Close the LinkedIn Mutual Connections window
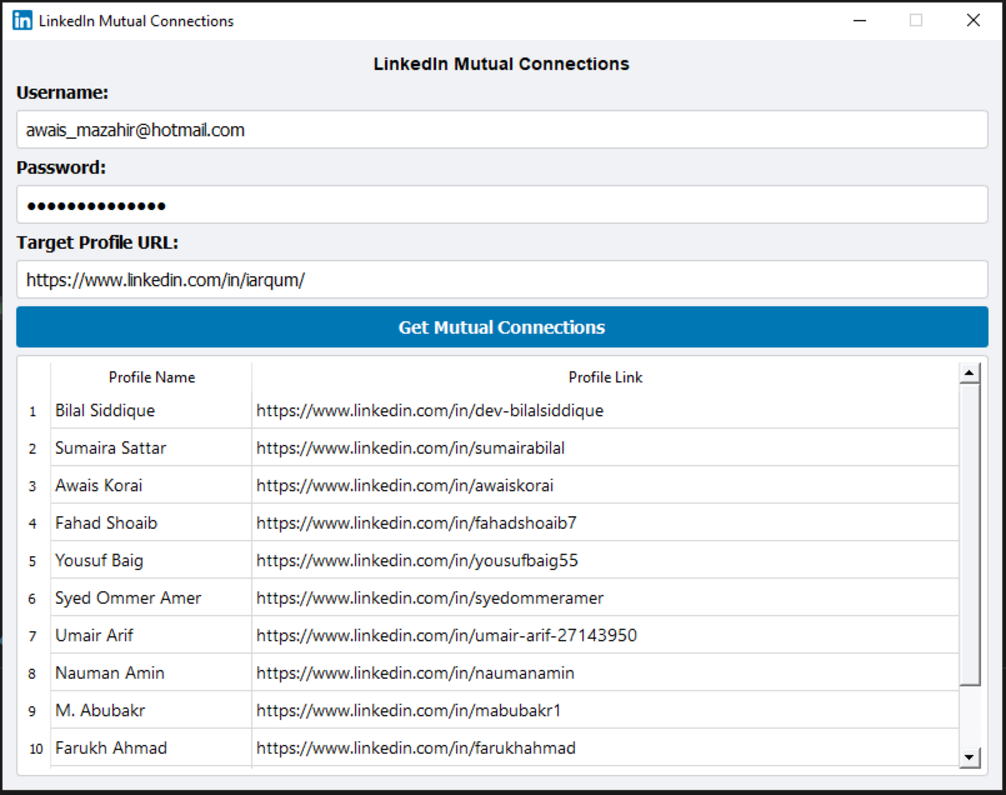Viewport: 1006px width, 795px height. coord(973,21)
